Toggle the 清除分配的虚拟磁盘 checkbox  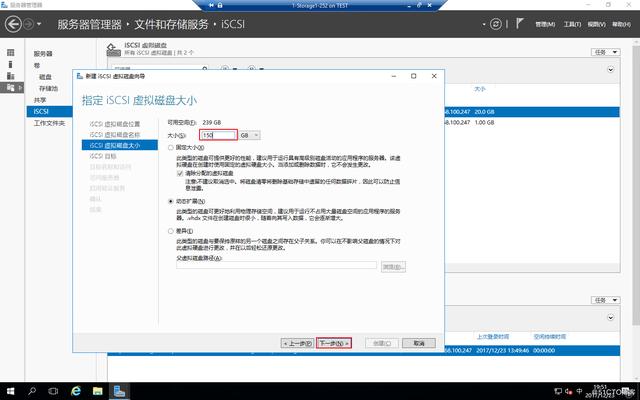click(x=180, y=173)
